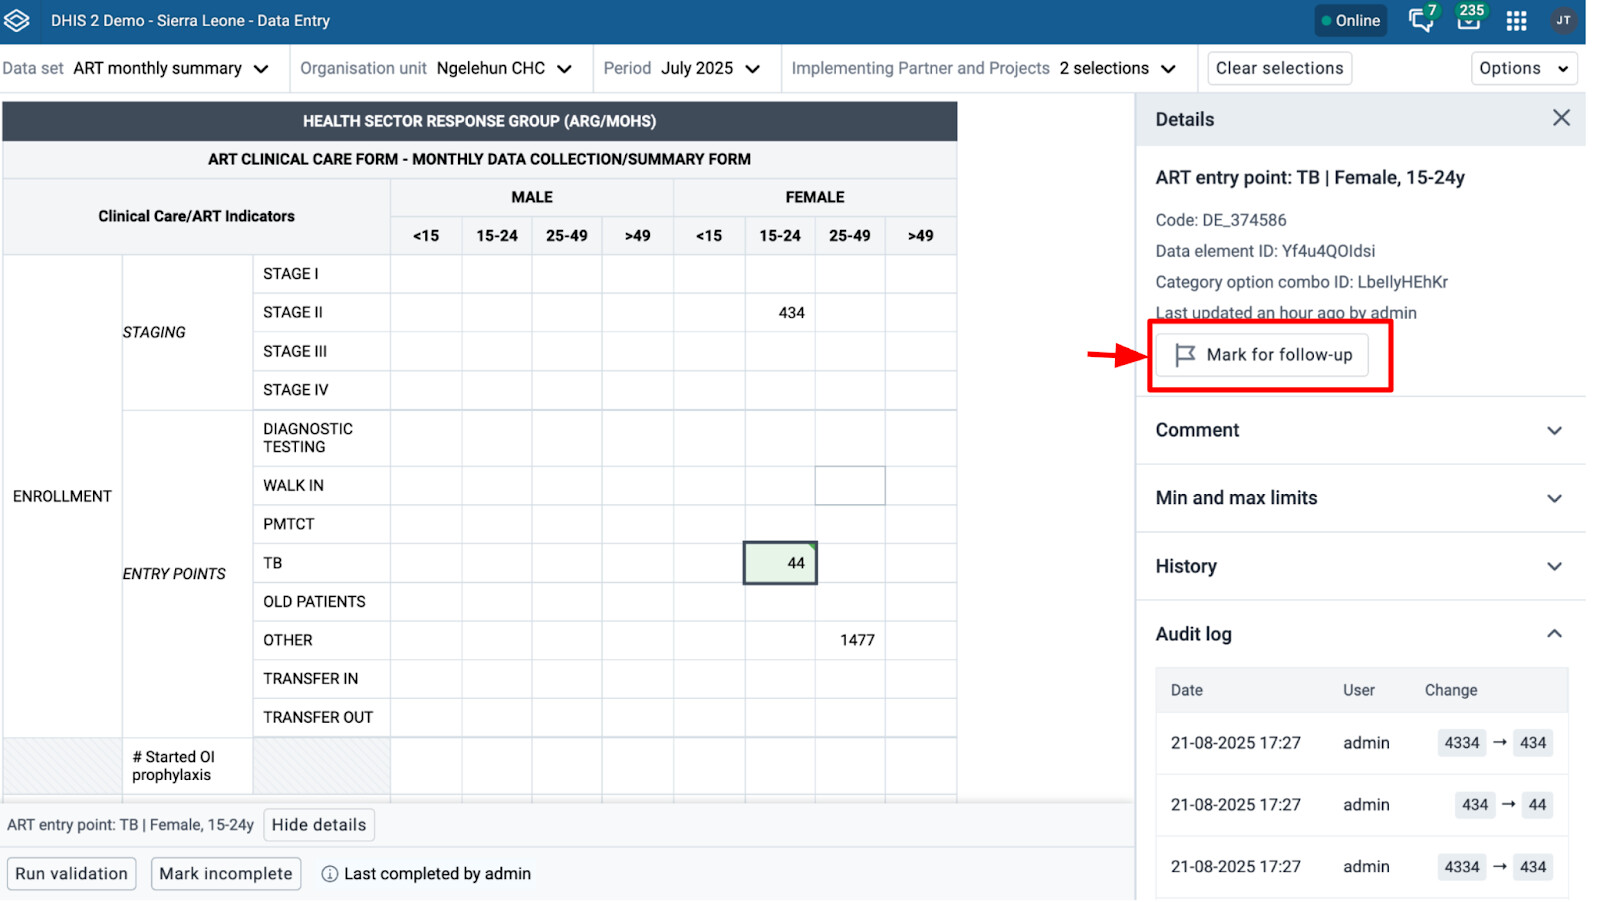Click the Online status indicator
Screen dimensions: 1600x902
pos(1350,20)
